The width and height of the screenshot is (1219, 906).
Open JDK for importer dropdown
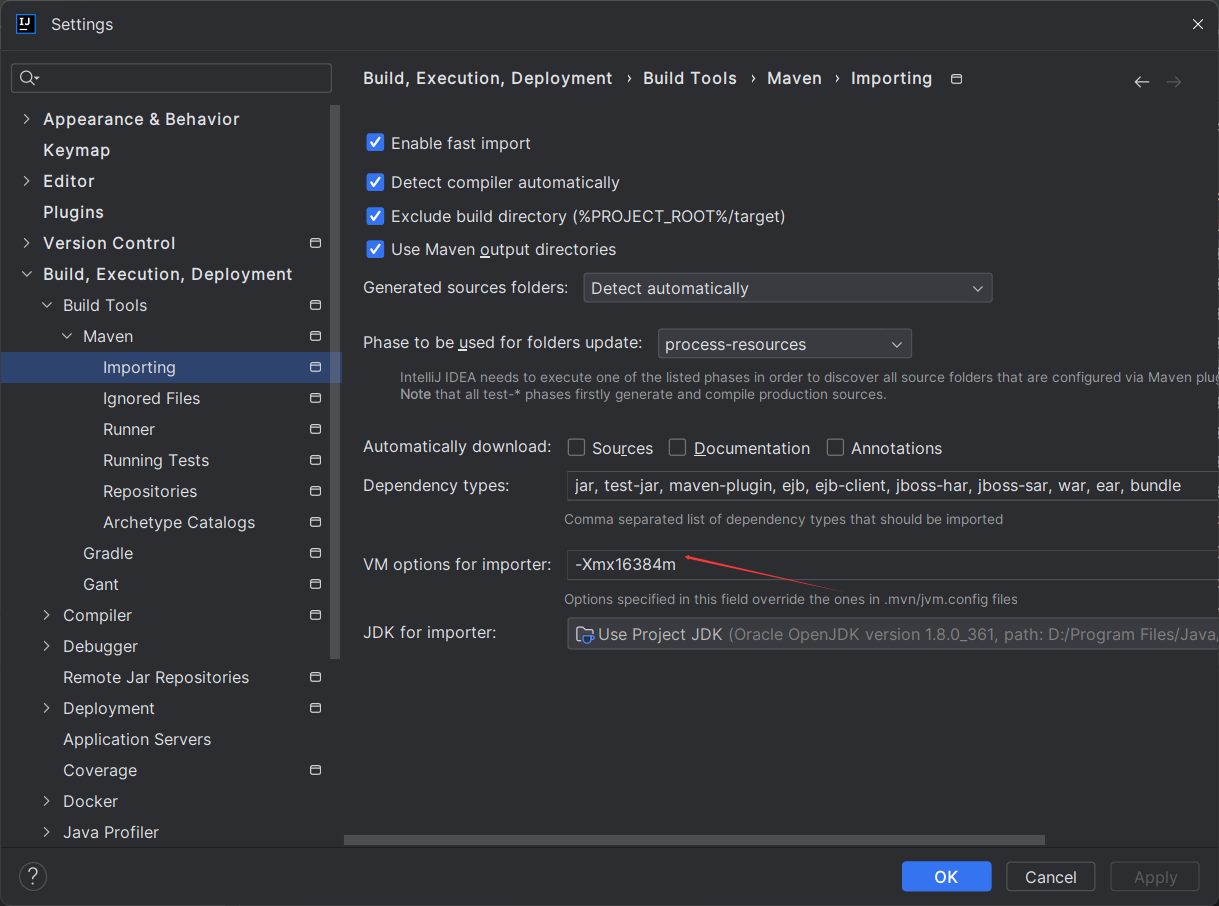(892, 634)
